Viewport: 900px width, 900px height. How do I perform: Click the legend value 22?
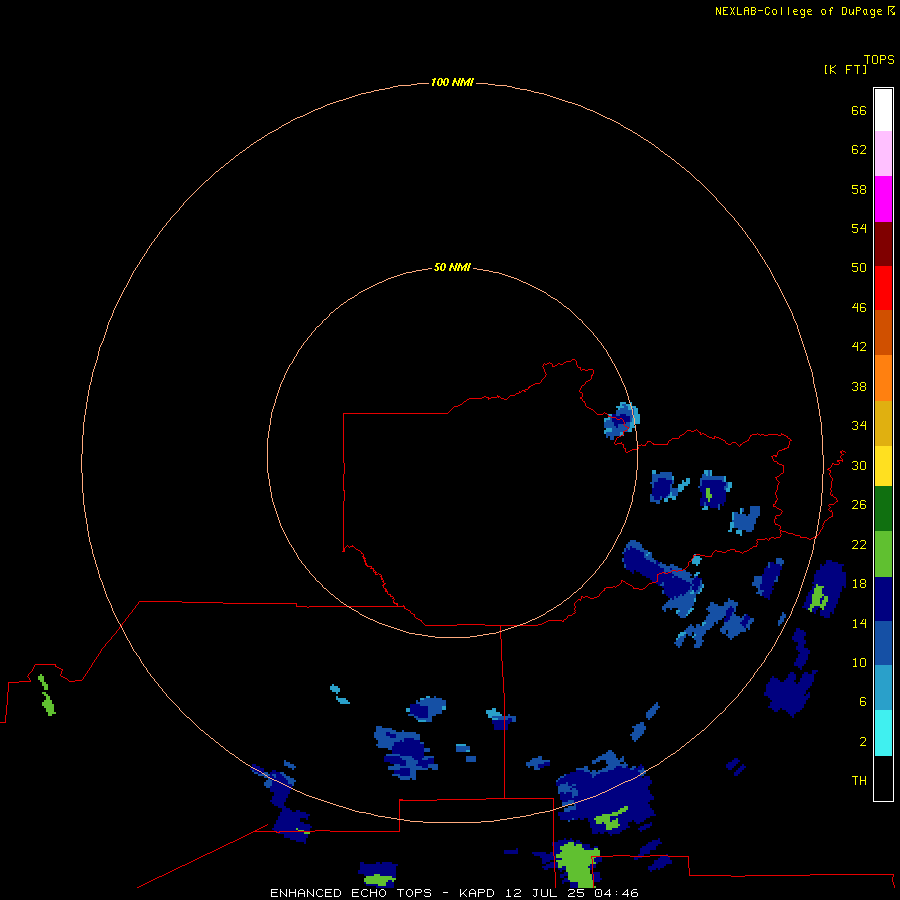coord(859,544)
